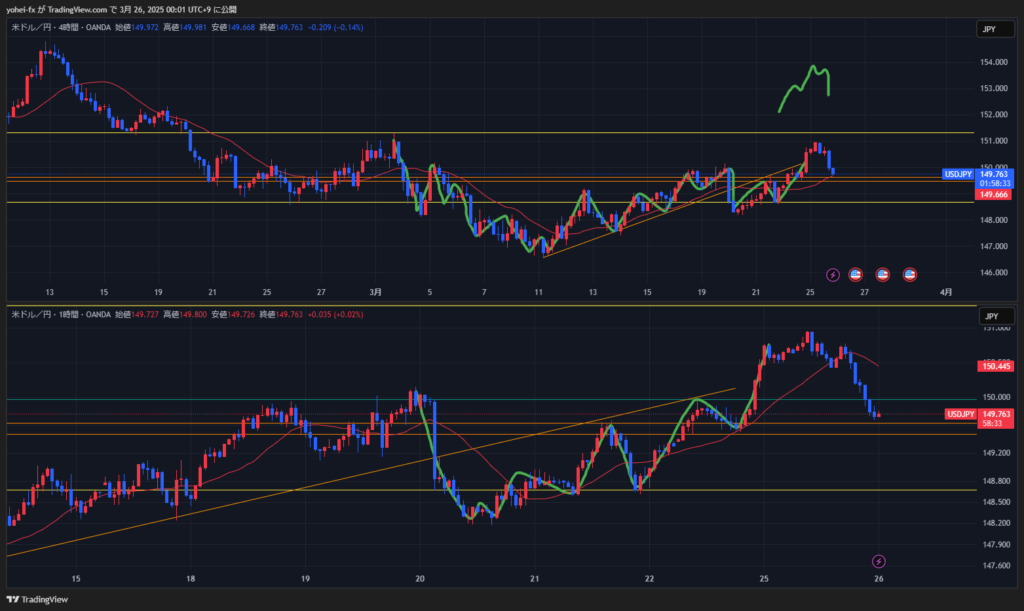Click the red USDJPY label on the 1-hour chart
Viewport: 1024px width, 611px height.
click(961, 415)
